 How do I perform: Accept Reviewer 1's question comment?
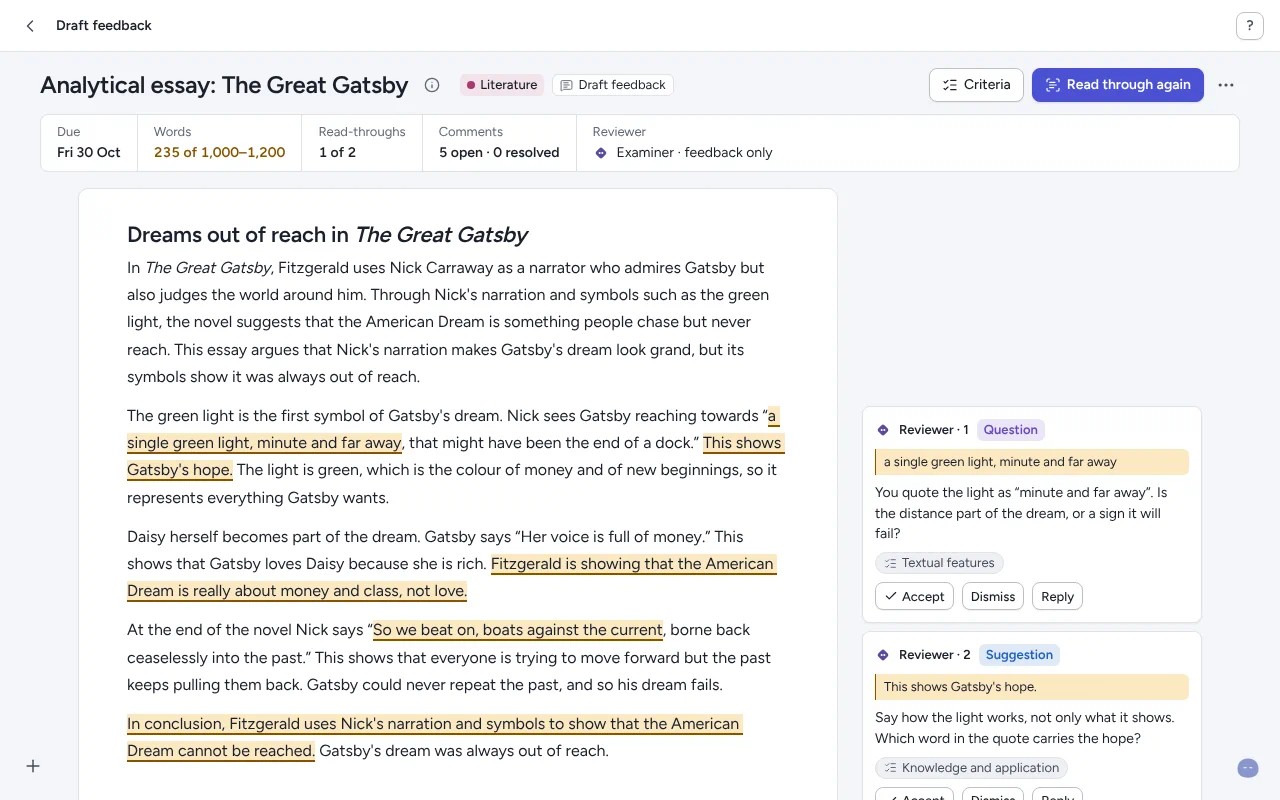coord(914,597)
